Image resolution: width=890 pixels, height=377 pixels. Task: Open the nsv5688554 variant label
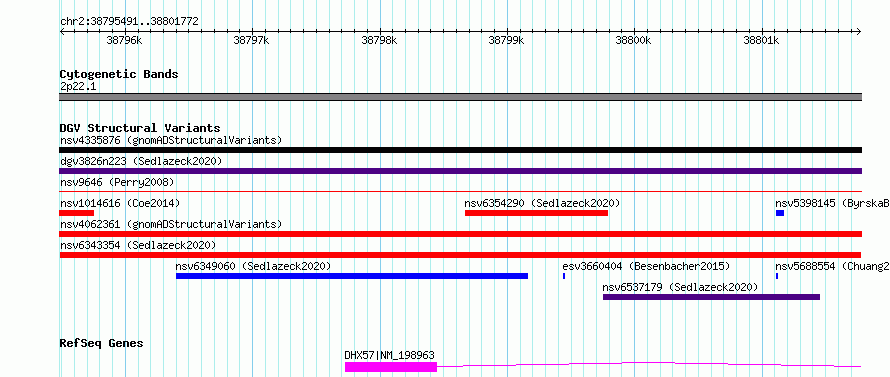point(833,266)
